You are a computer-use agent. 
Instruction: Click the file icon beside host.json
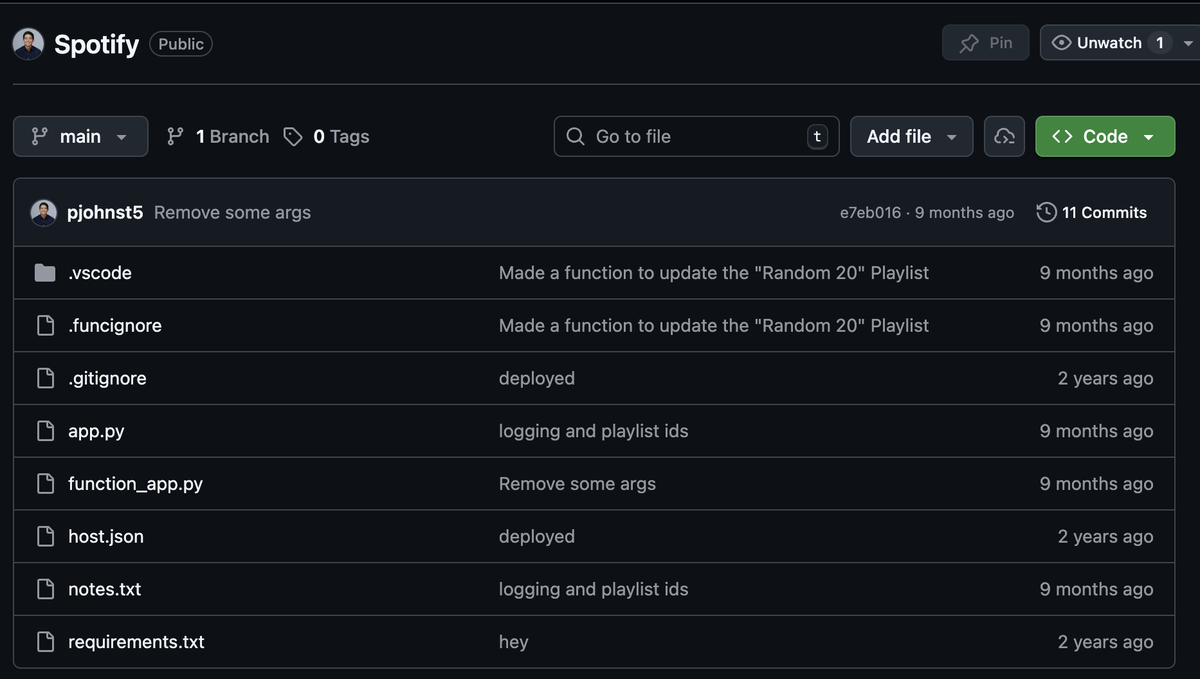point(45,537)
